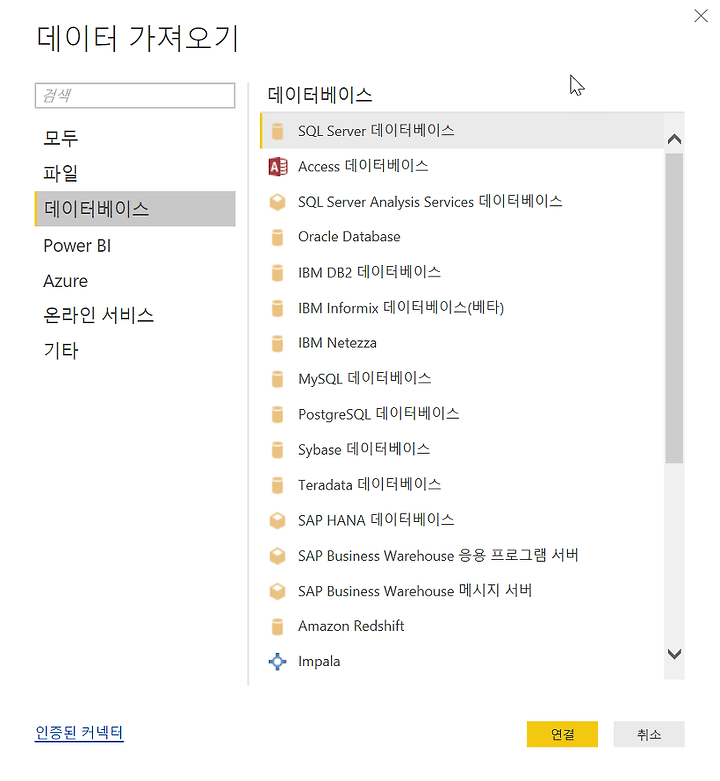Viewport: 720px width, 781px height.
Task: Click the scrollbar down arrow
Action: tap(674, 654)
